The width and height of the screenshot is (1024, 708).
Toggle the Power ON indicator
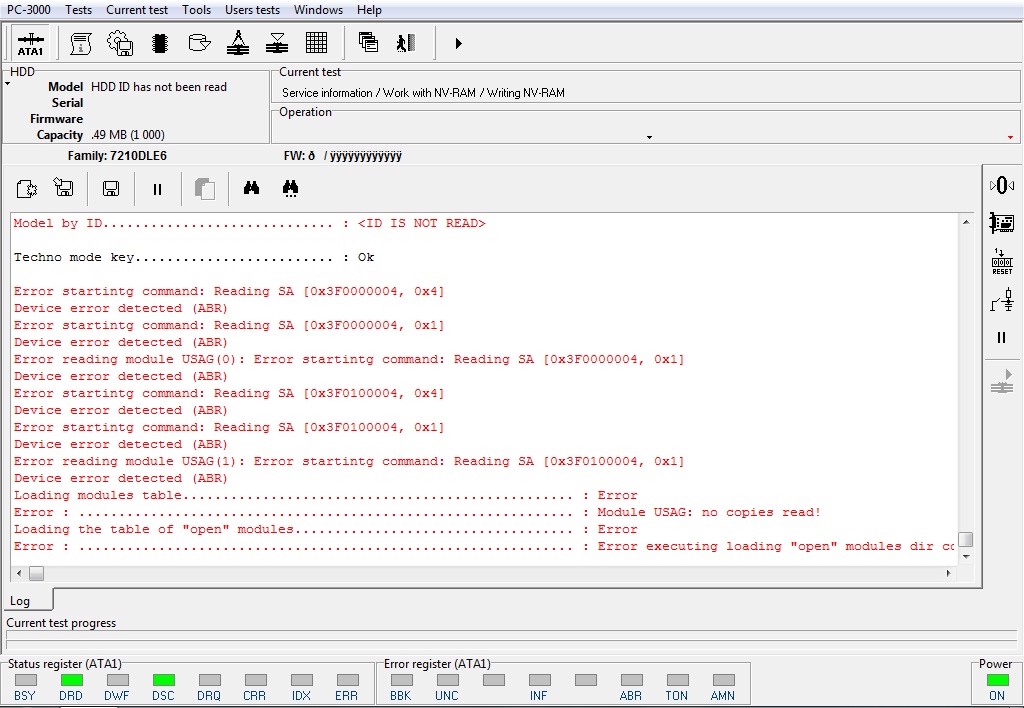click(x=997, y=680)
